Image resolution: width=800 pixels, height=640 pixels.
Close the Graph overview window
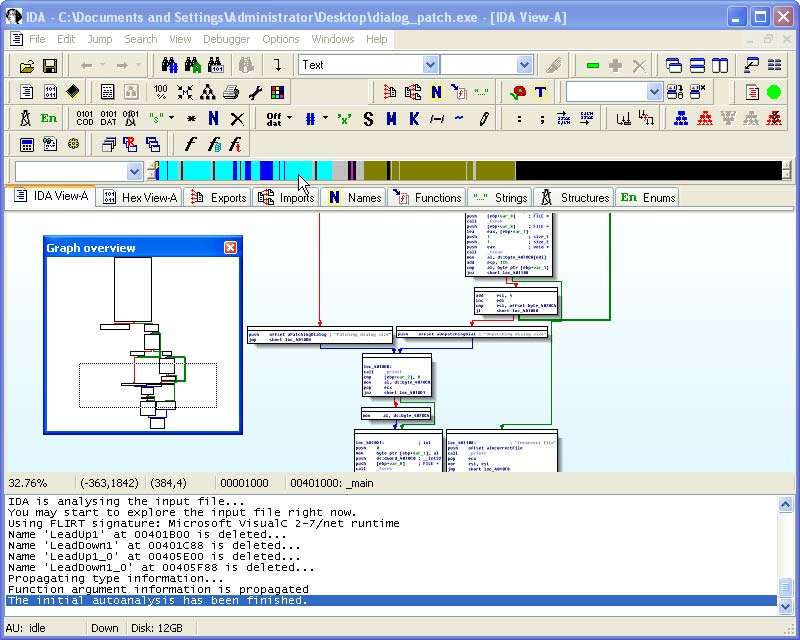coord(231,248)
